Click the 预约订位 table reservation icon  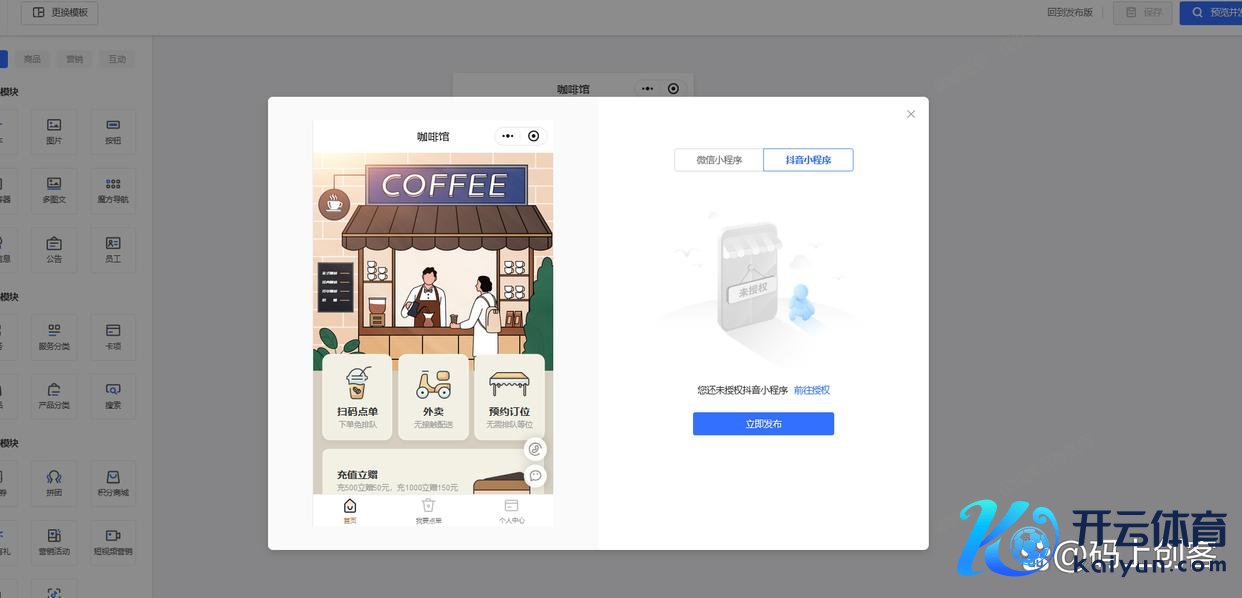pyautogui.click(x=509, y=383)
